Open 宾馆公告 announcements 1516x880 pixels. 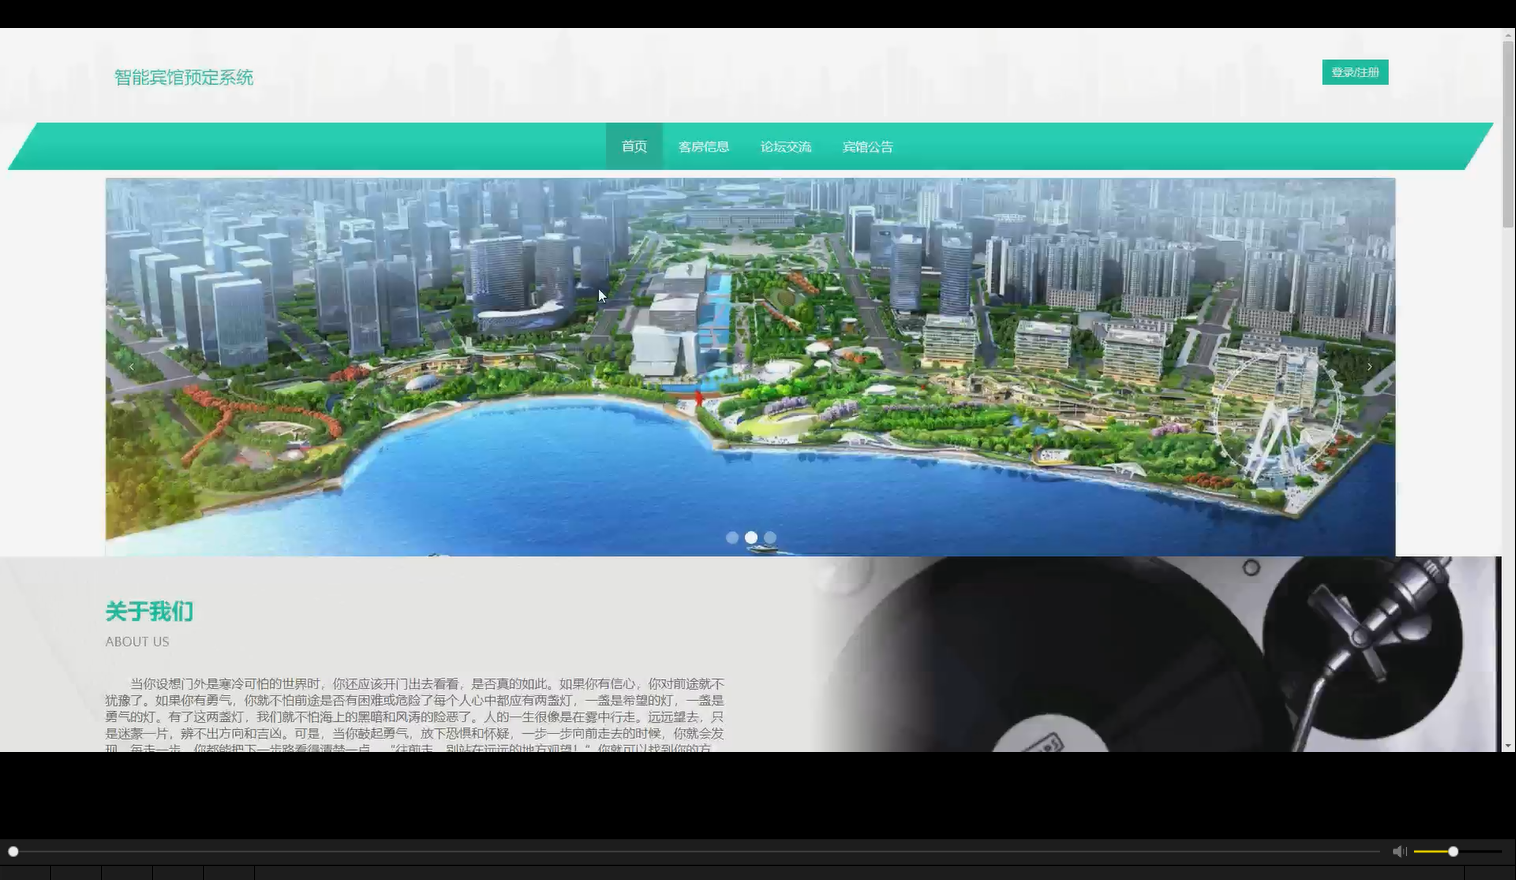(x=867, y=146)
